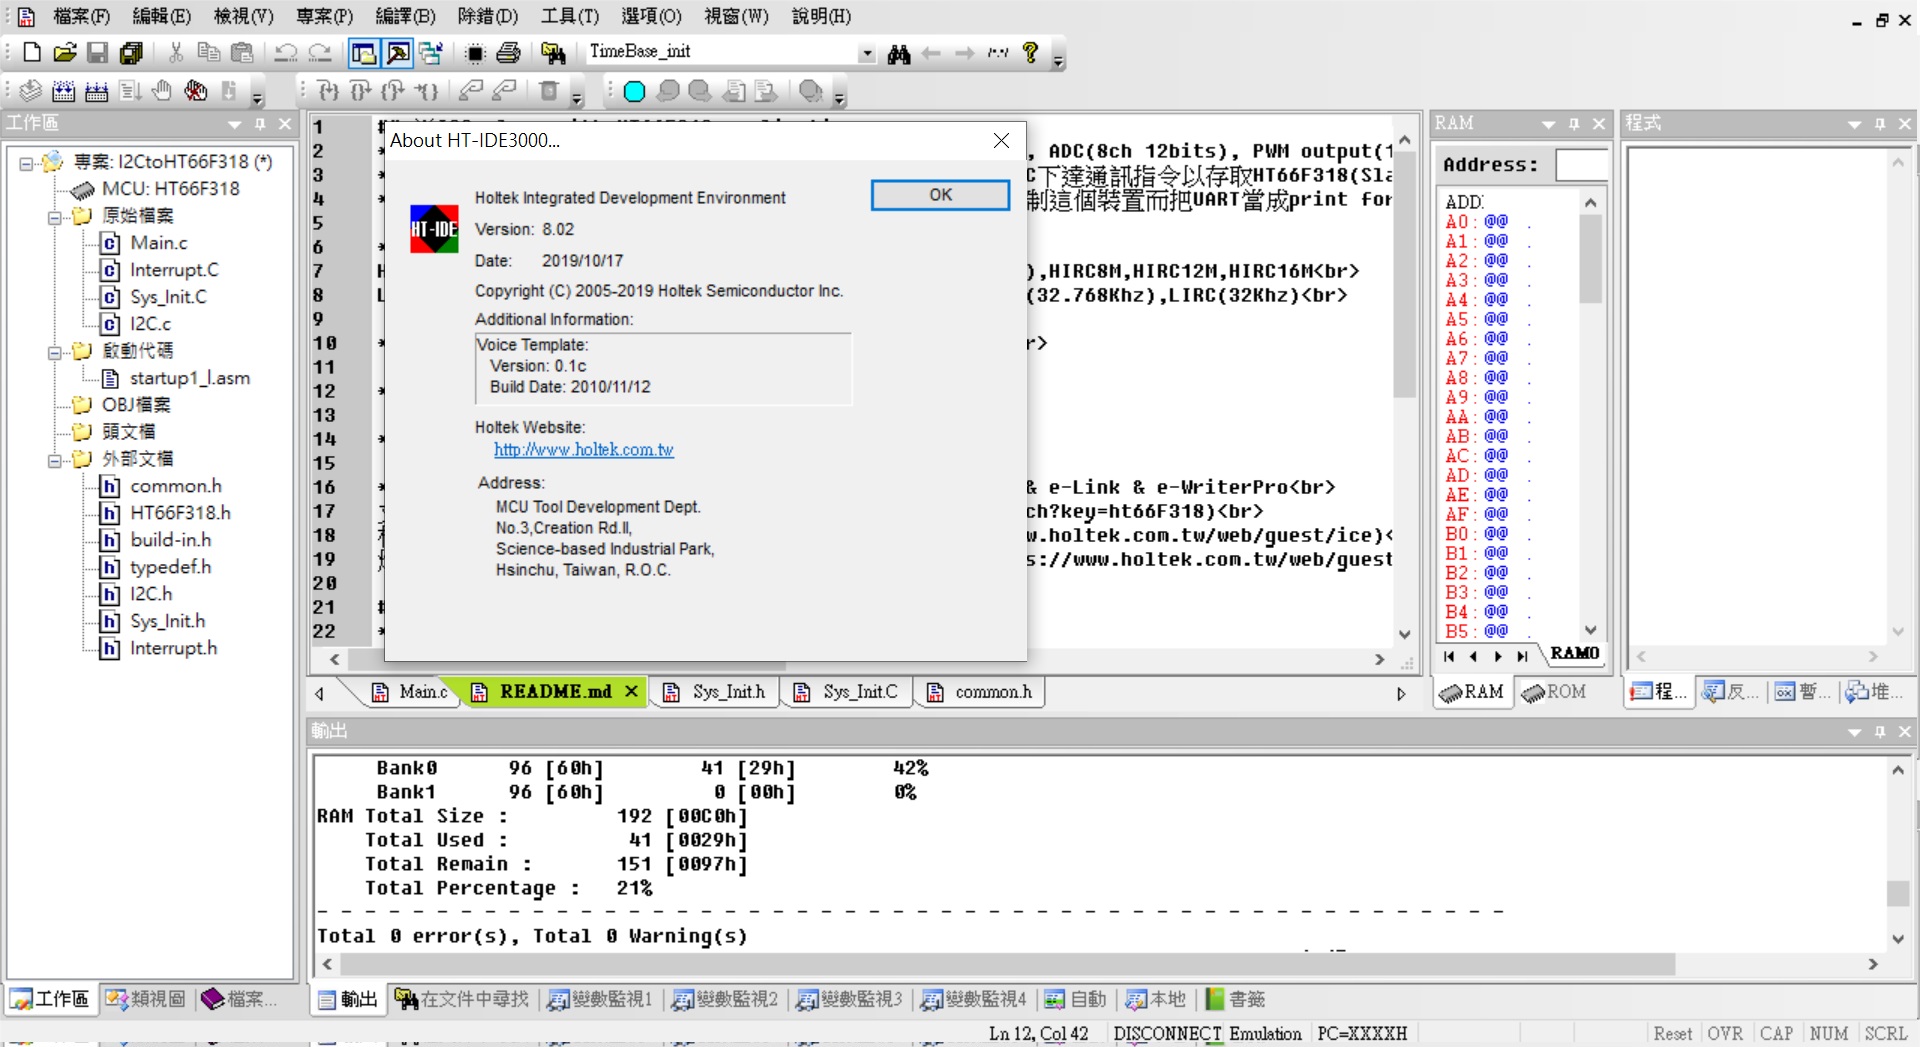Viewport: 1923px width, 1047px height.
Task: Open the 專案(P) Project menu
Action: 324,16
